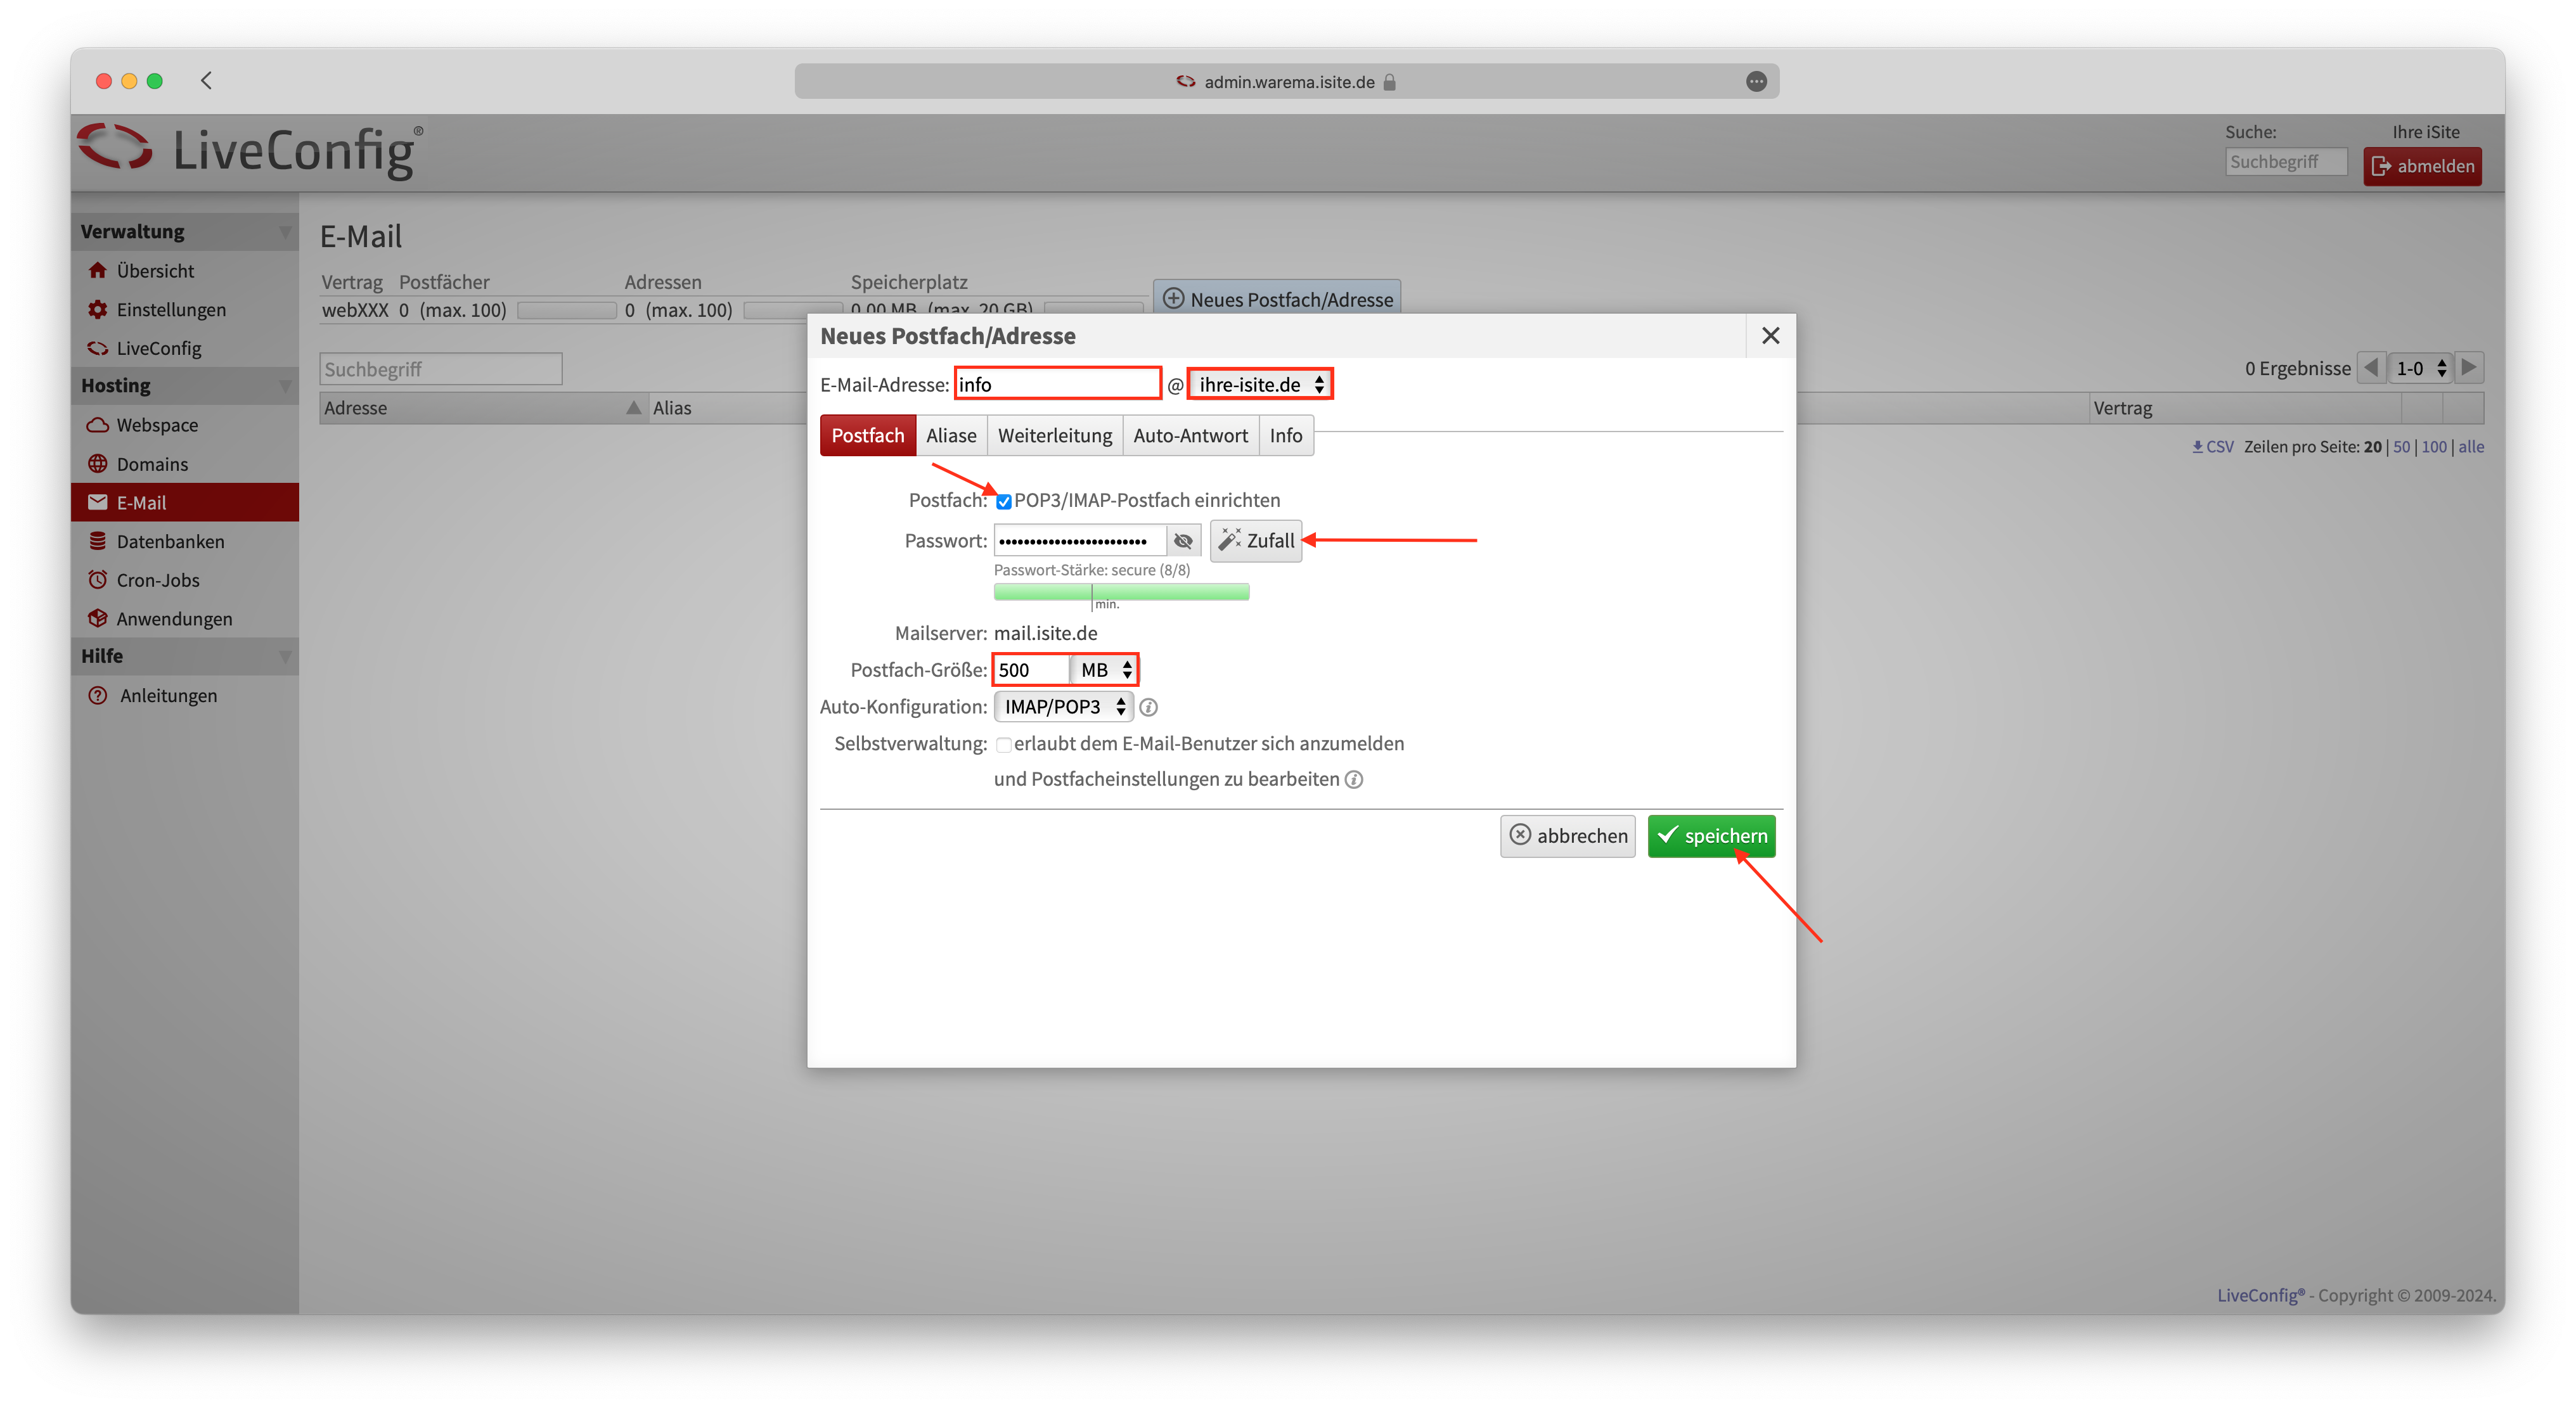This screenshot has height=1408, width=2576.
Task: Open Anwendungen in sidebar
Action: point(174,619)
